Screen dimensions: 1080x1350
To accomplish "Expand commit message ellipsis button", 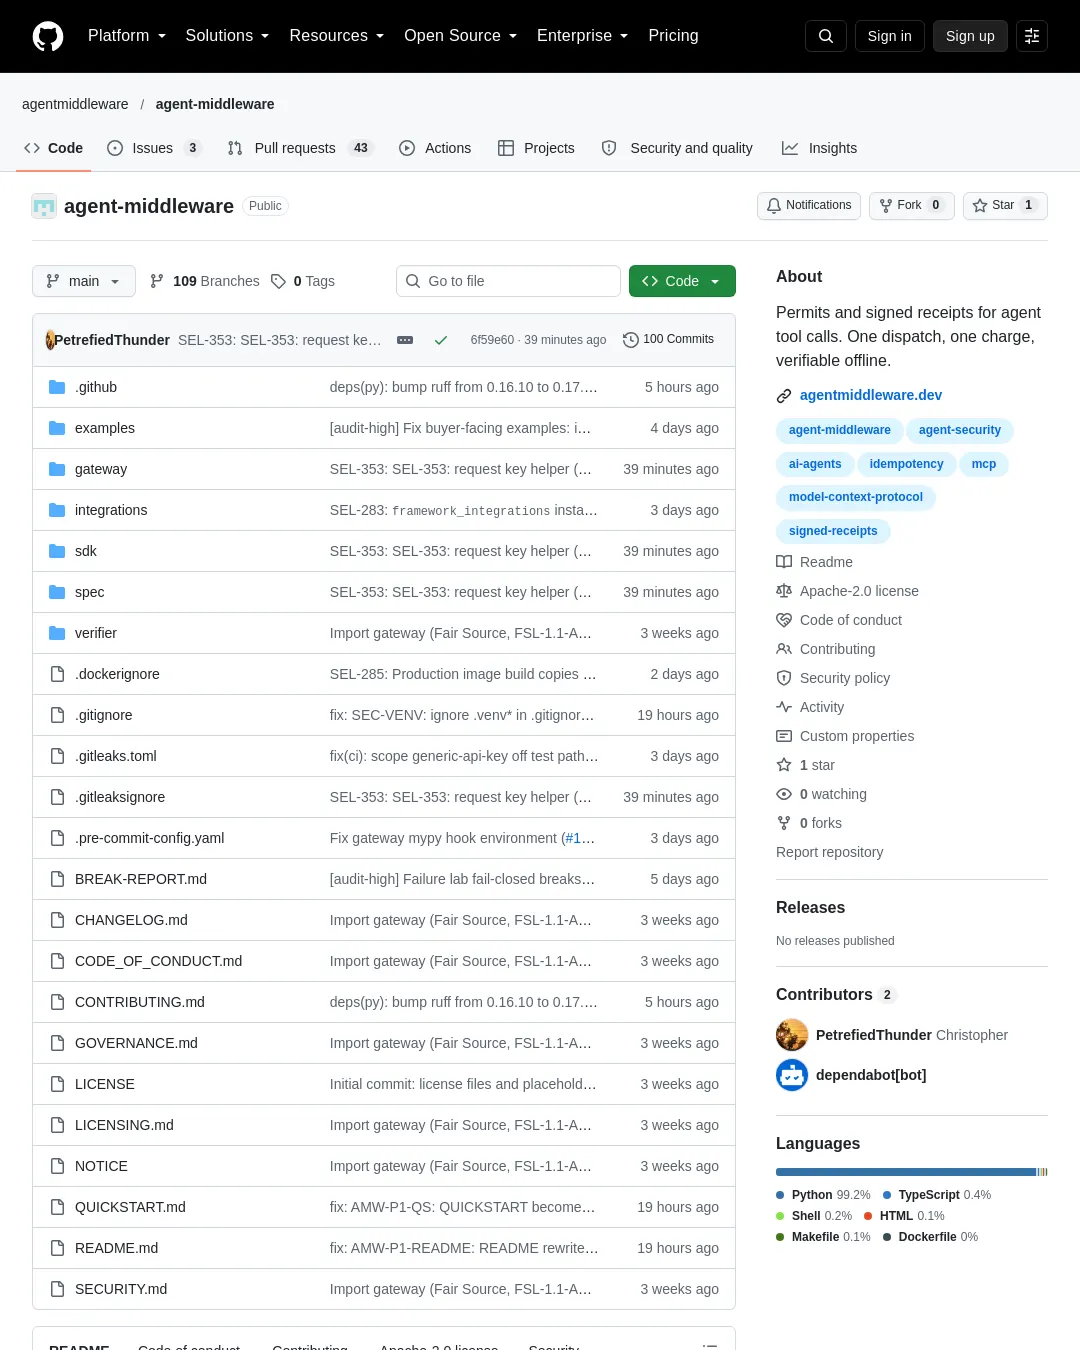I will (405, 340).
